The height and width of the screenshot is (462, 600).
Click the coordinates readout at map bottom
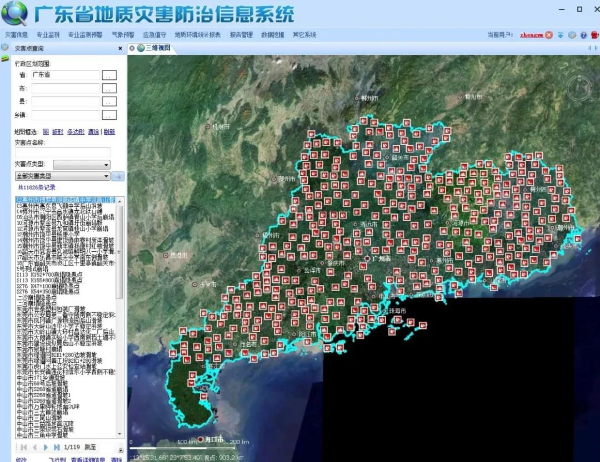tap(188, 457)
